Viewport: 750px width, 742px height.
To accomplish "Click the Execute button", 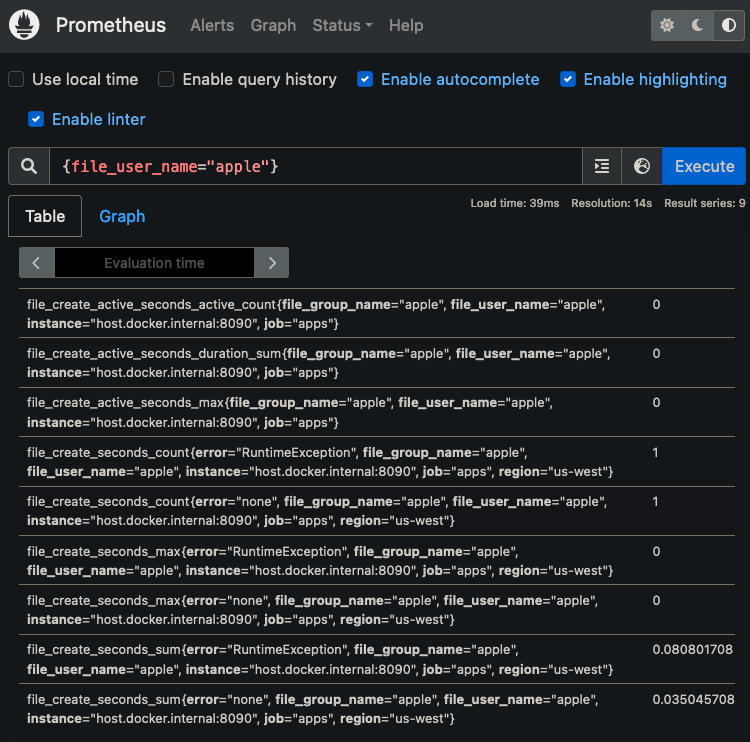I will point(704,166).
